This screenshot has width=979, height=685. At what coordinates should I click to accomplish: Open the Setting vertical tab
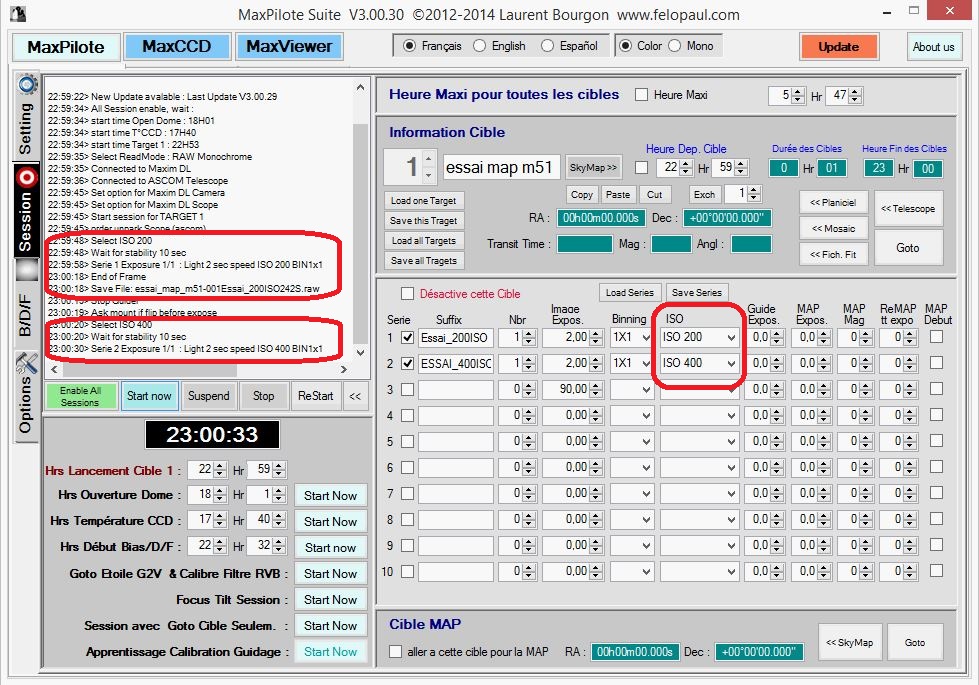point(26,116)
